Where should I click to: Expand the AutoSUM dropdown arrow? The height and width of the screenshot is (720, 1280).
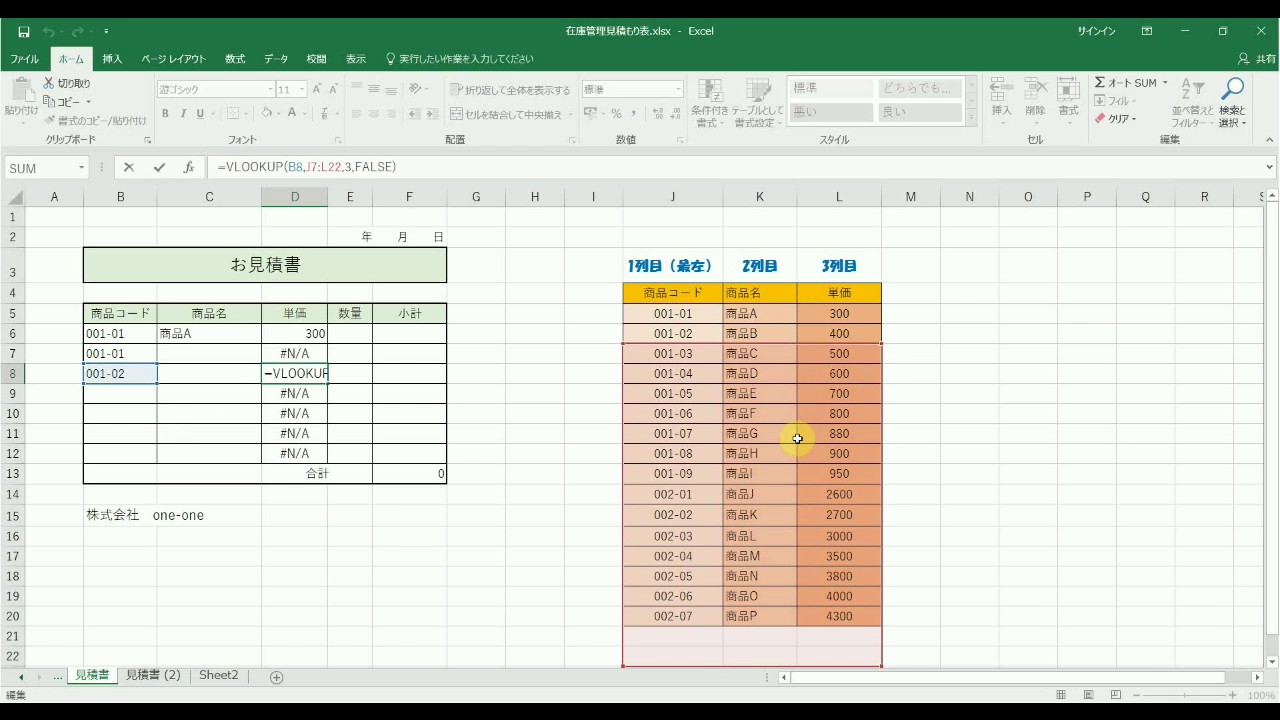1165,83
